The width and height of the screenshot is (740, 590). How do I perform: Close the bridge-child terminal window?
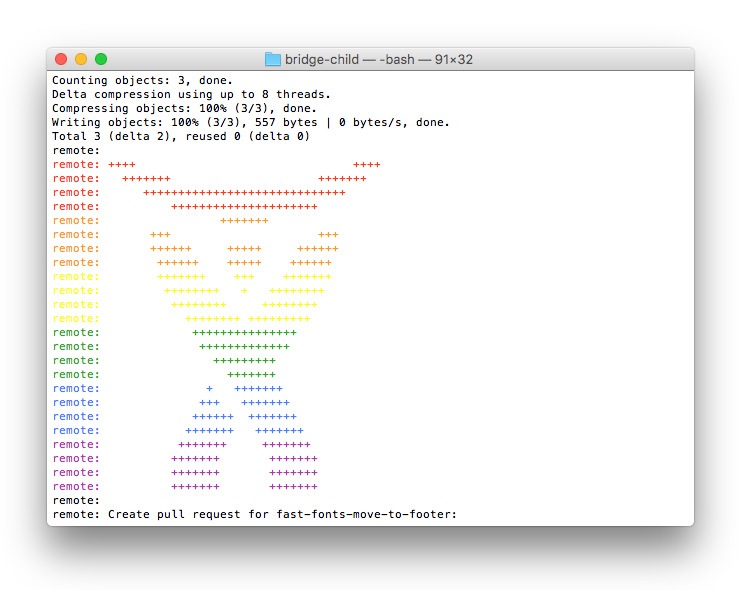(61, 59)
